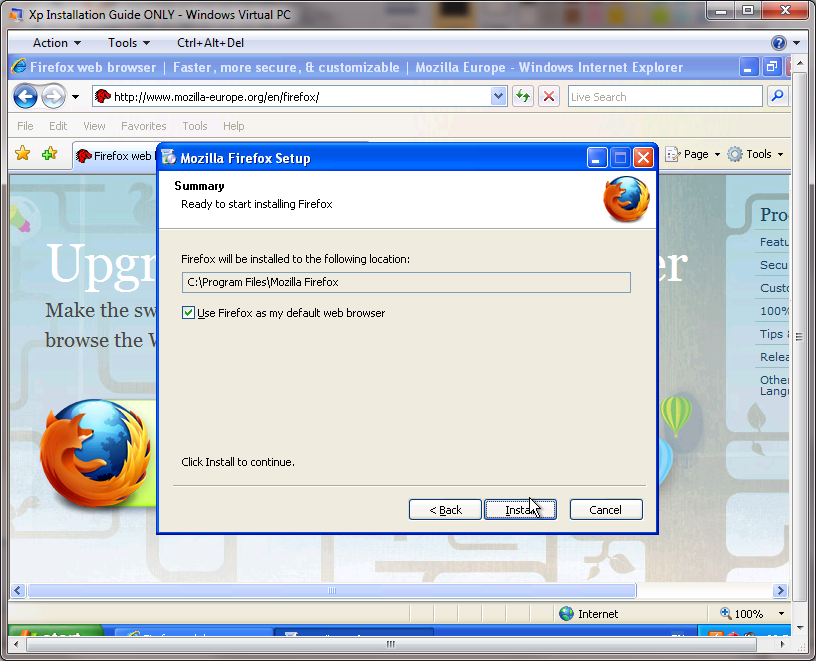This screenshot has height=661, width=816.
Task: Click the Virtual PC window title icon
Action: [x=16, y=14]
